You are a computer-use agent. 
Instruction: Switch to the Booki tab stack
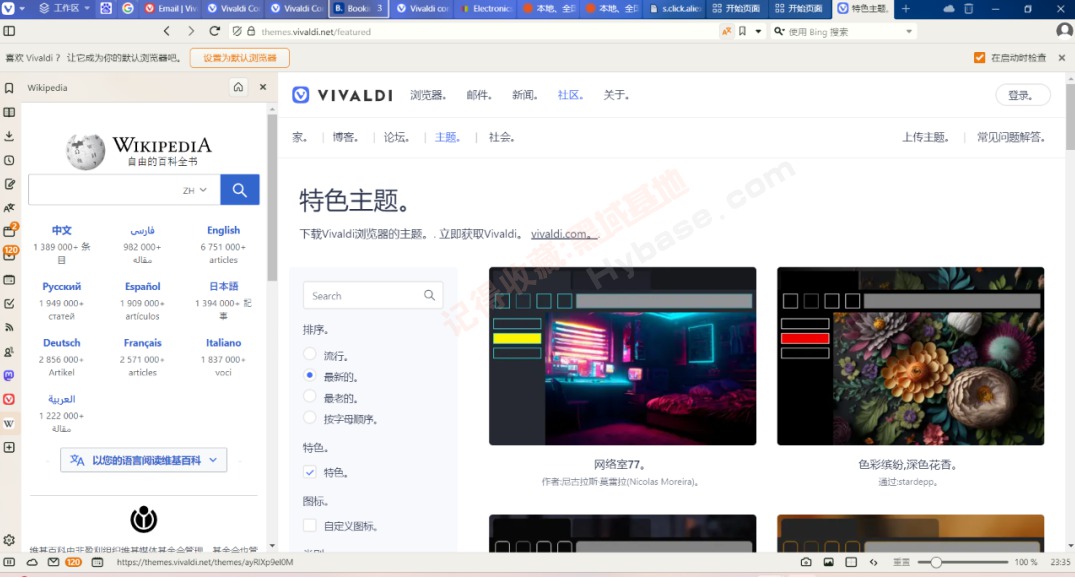pyautogui.click(x=359, y=9)
